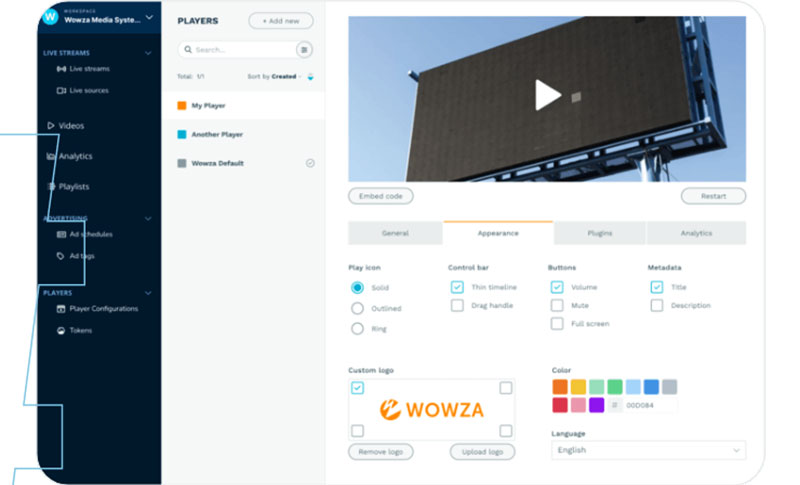The height and width of the screenshot is (485, 800).
Task: Play the preview video
Action: point(547,95)
